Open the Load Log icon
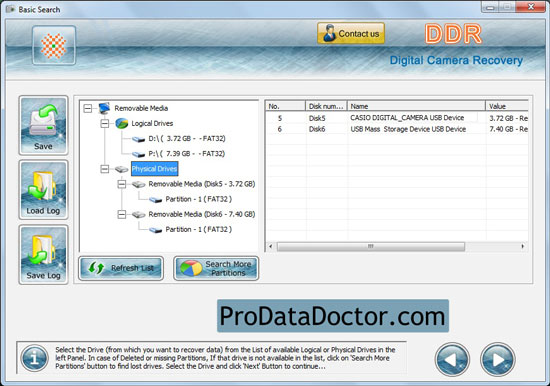Screen dimensions: 550x386 click(x=43, y=190)
